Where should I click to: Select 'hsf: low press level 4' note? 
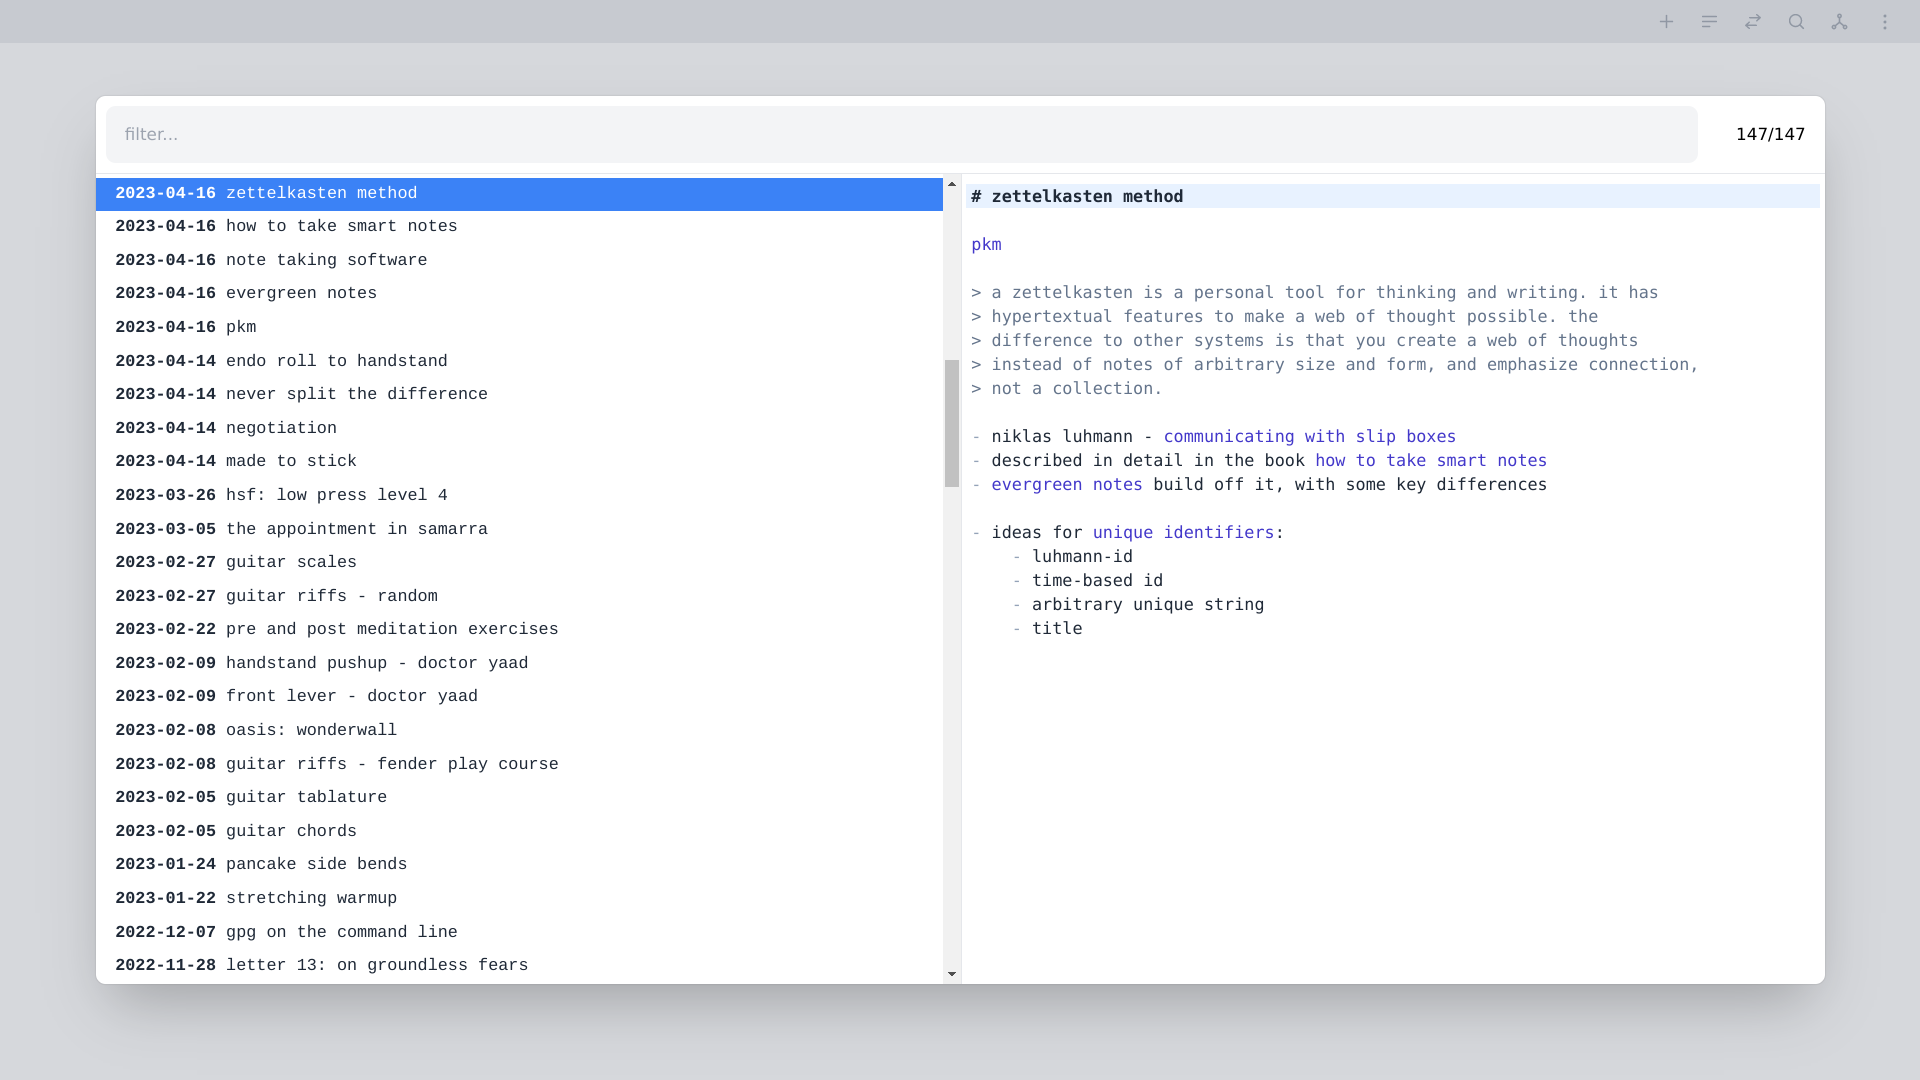pyautogui.click(x=519, y=496)
